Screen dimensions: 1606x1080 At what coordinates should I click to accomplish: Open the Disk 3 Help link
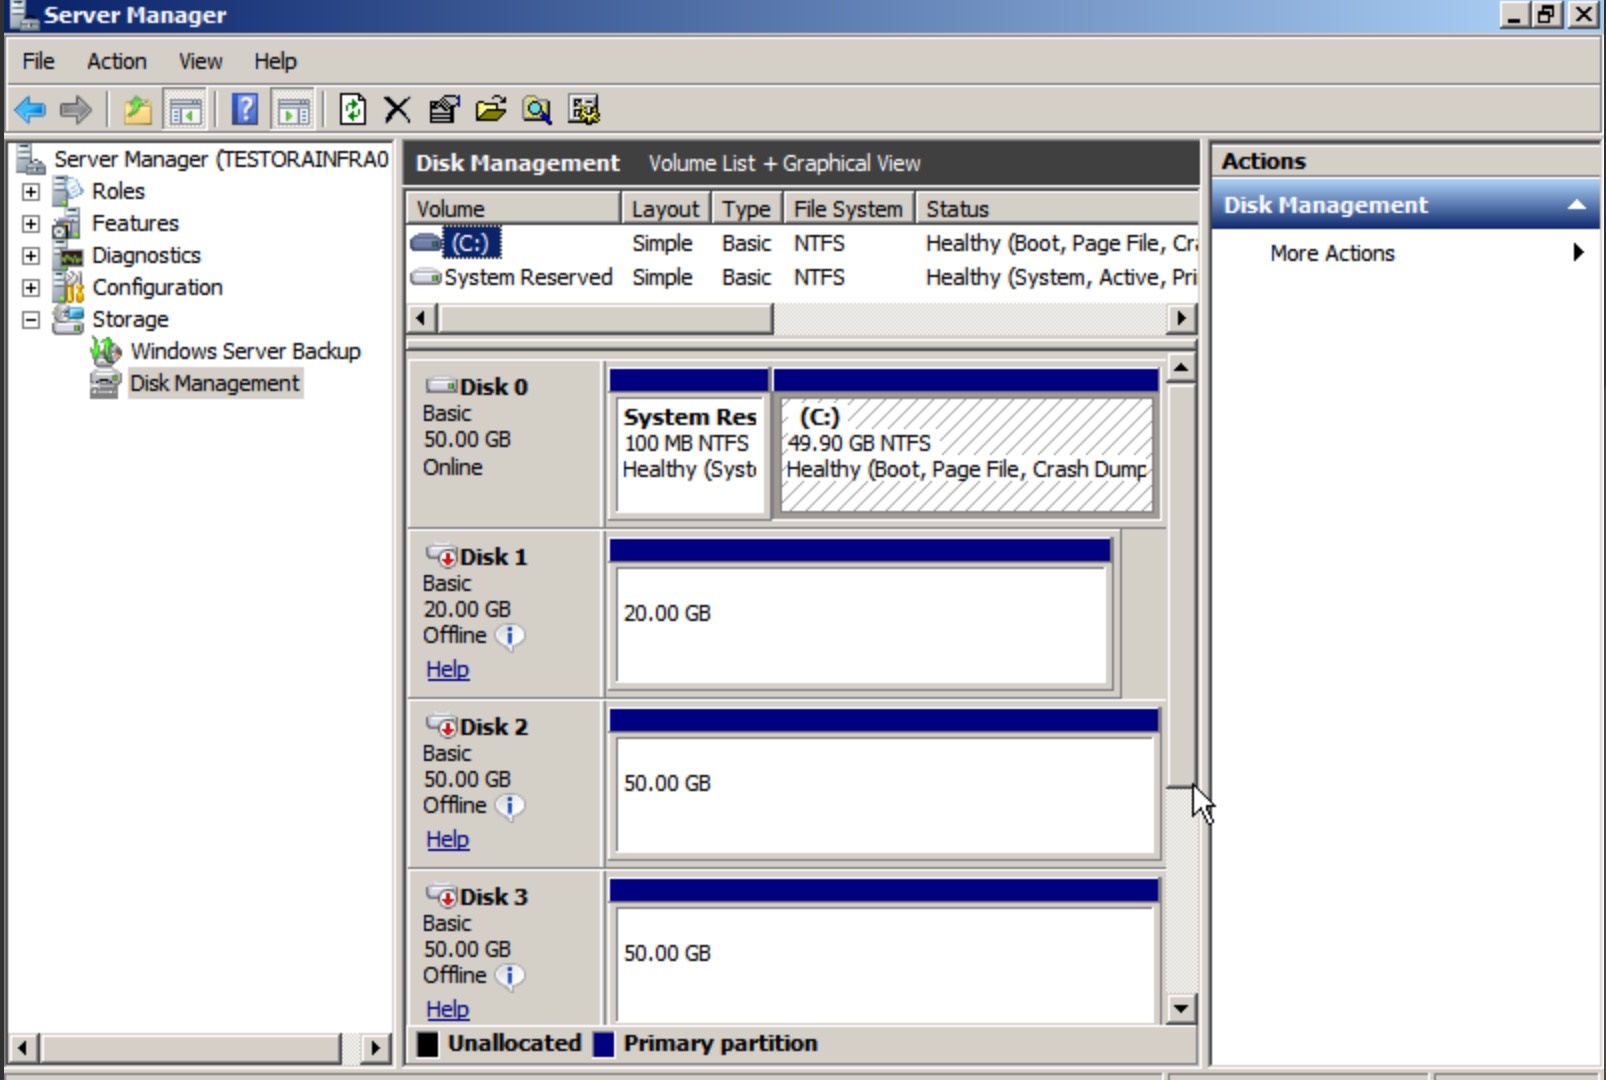(447, 1009)
